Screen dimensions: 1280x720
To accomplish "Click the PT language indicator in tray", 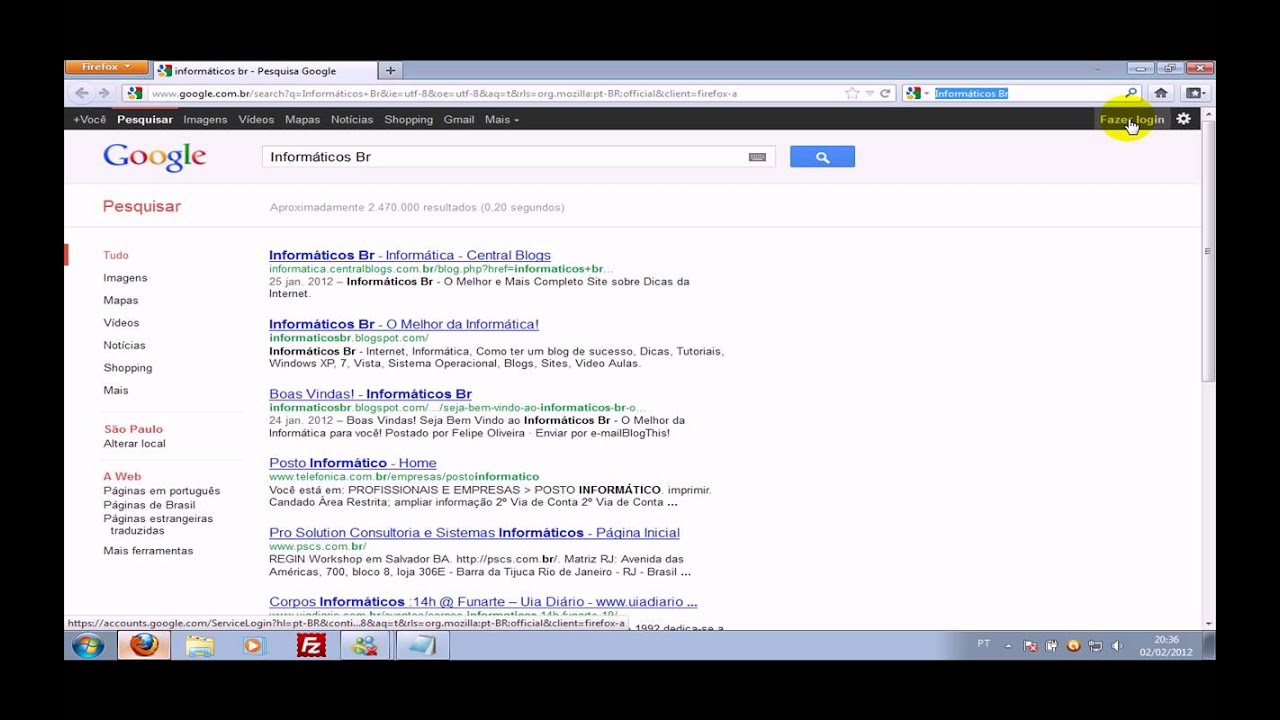I will tap(984, 644).
